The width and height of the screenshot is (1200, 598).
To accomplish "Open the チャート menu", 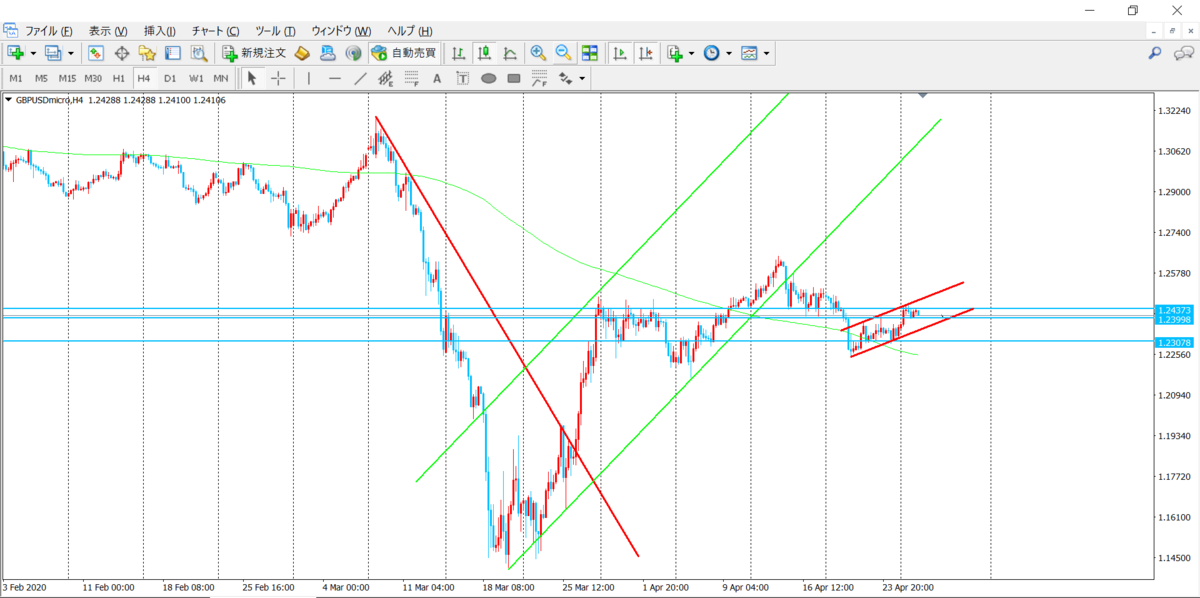I will (215, 31).
